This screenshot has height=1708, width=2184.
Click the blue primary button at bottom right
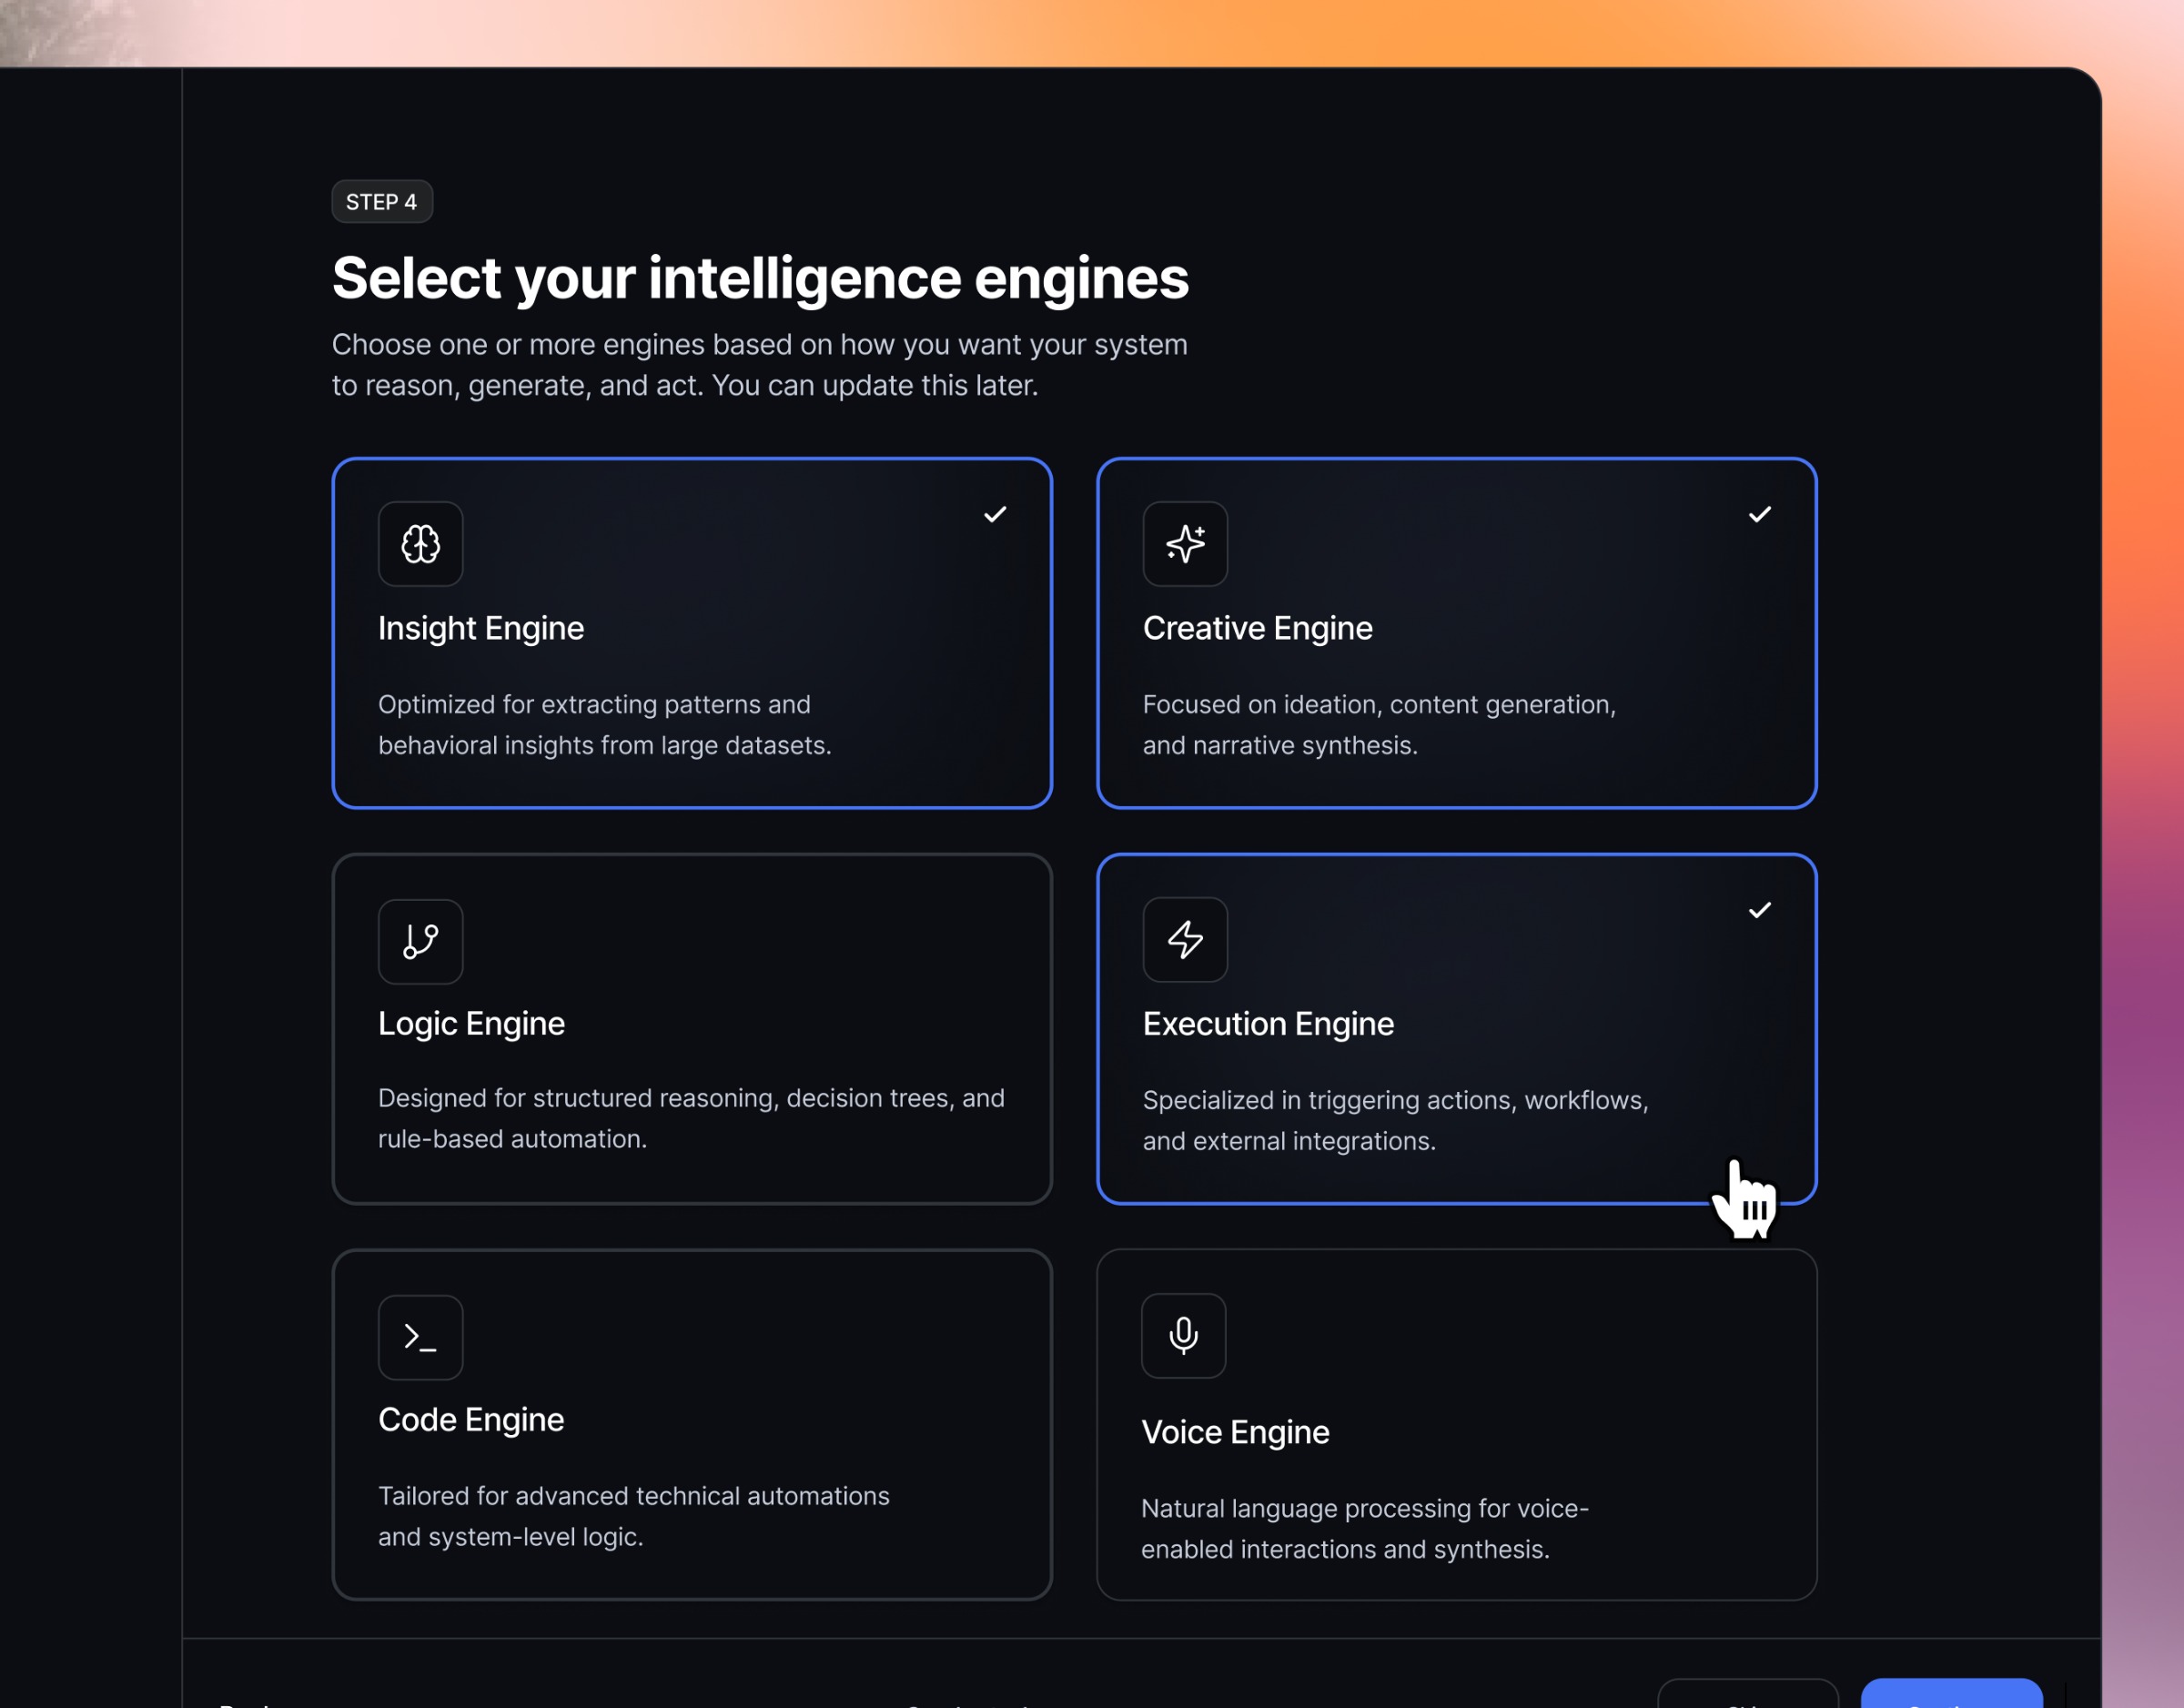pyautogui.click(x=1950, y=1696)
